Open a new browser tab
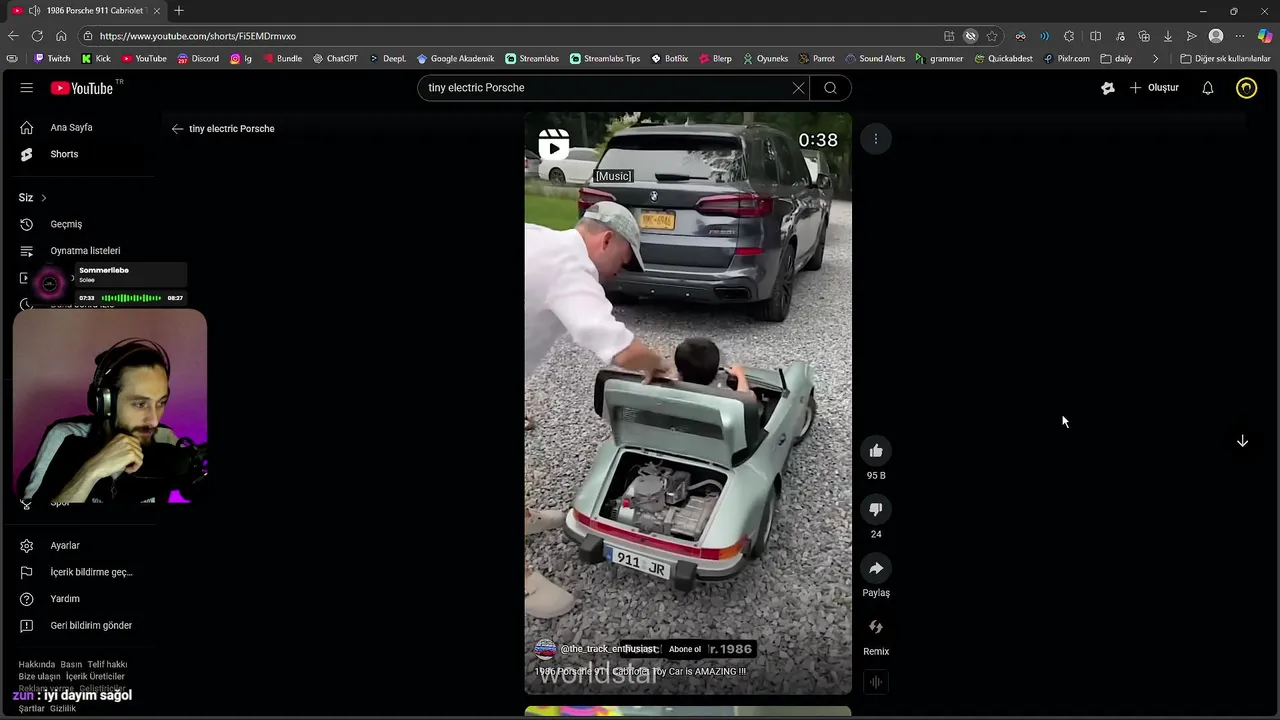 (179, 11)
